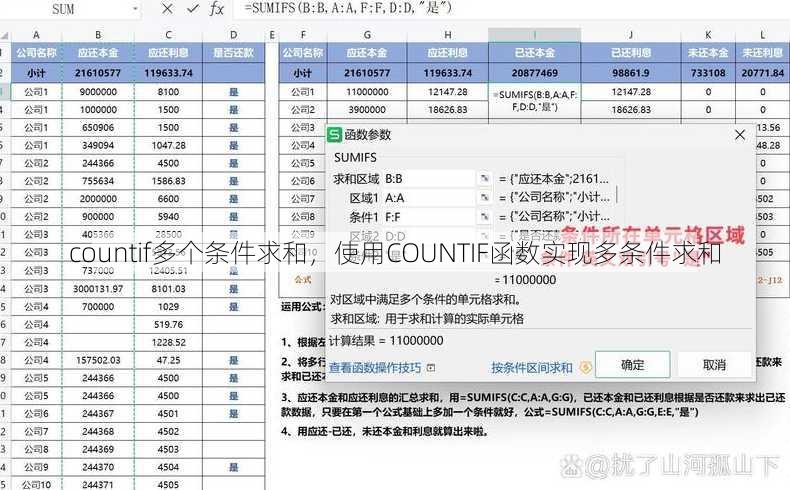The height and width of the screenshot is (490, 790).
Task: Confirm dialog with 确定 button
Action: click(632, 365)
